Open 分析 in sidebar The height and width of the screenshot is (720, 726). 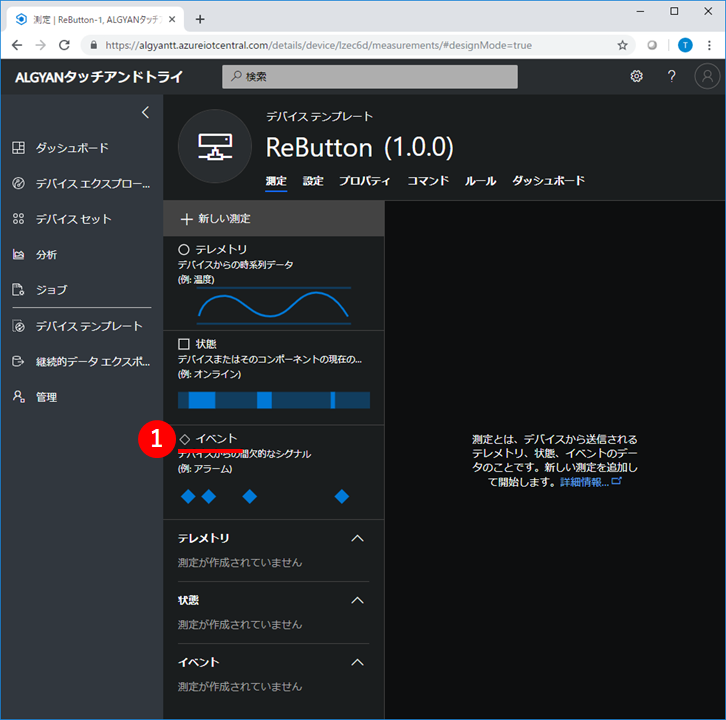pyautogui.click(x=46, y=254)
